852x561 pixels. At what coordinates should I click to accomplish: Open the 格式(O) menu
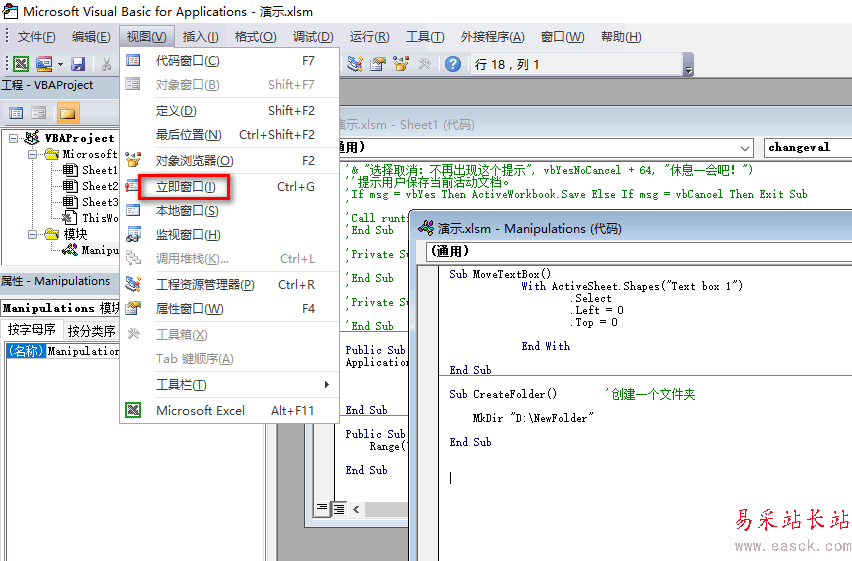point(255,36)
